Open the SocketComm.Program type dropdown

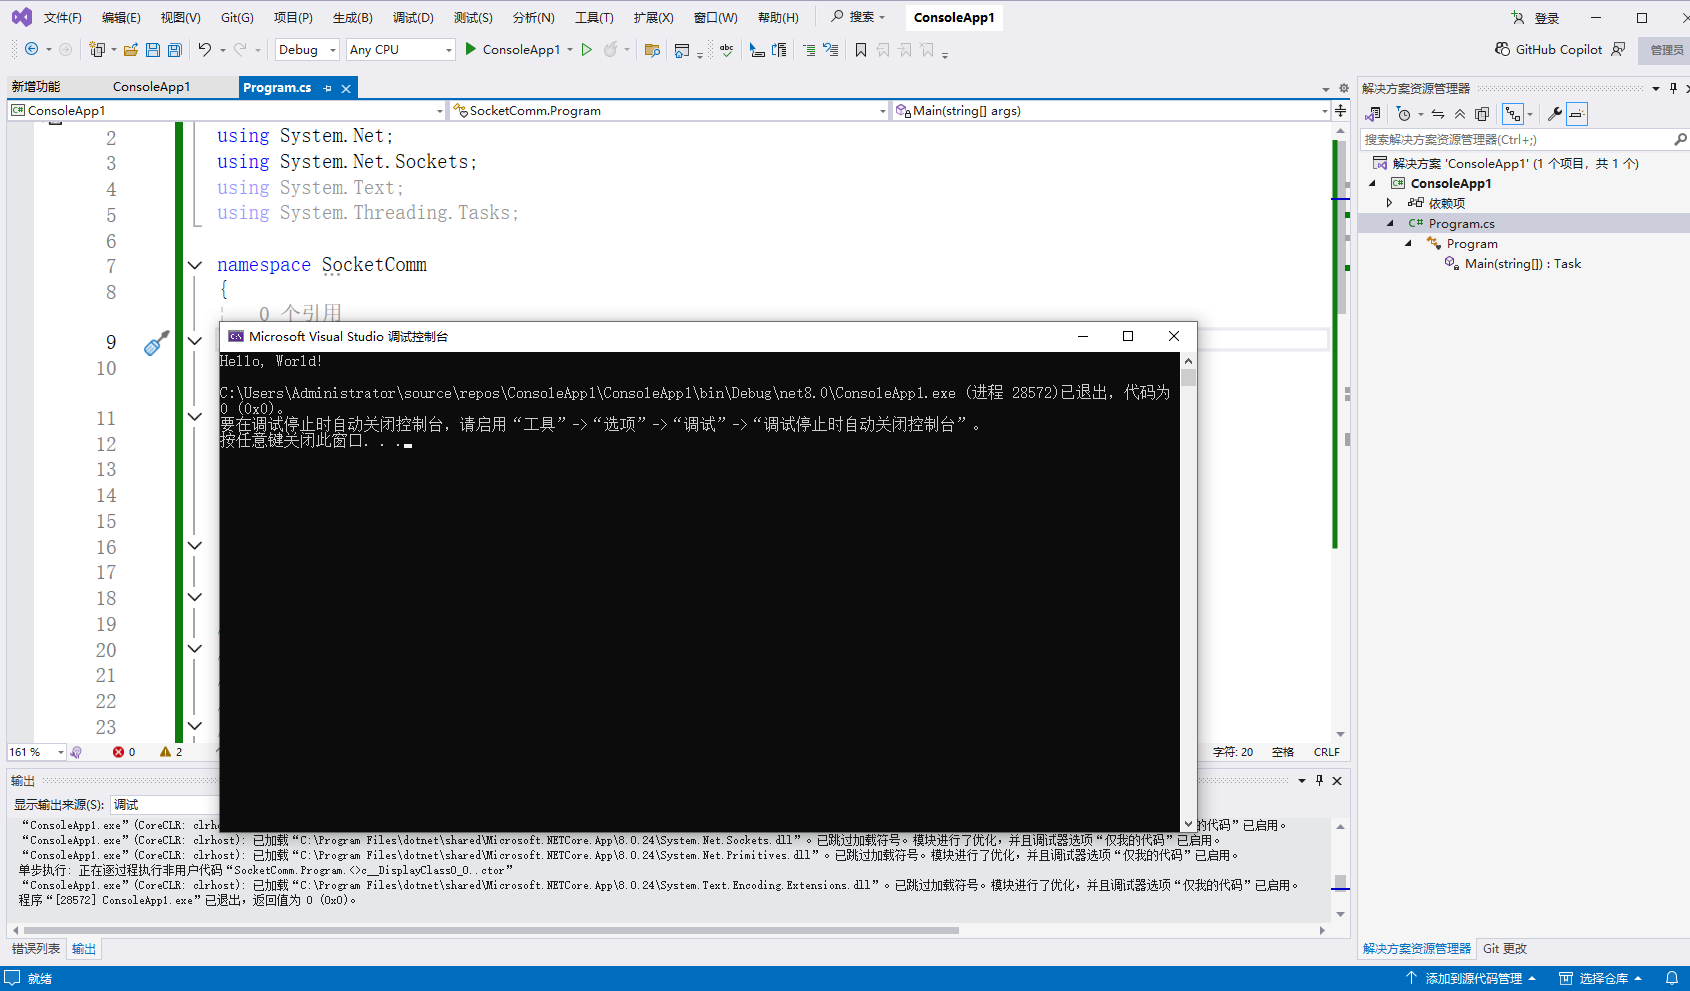(x=669, y=111)
